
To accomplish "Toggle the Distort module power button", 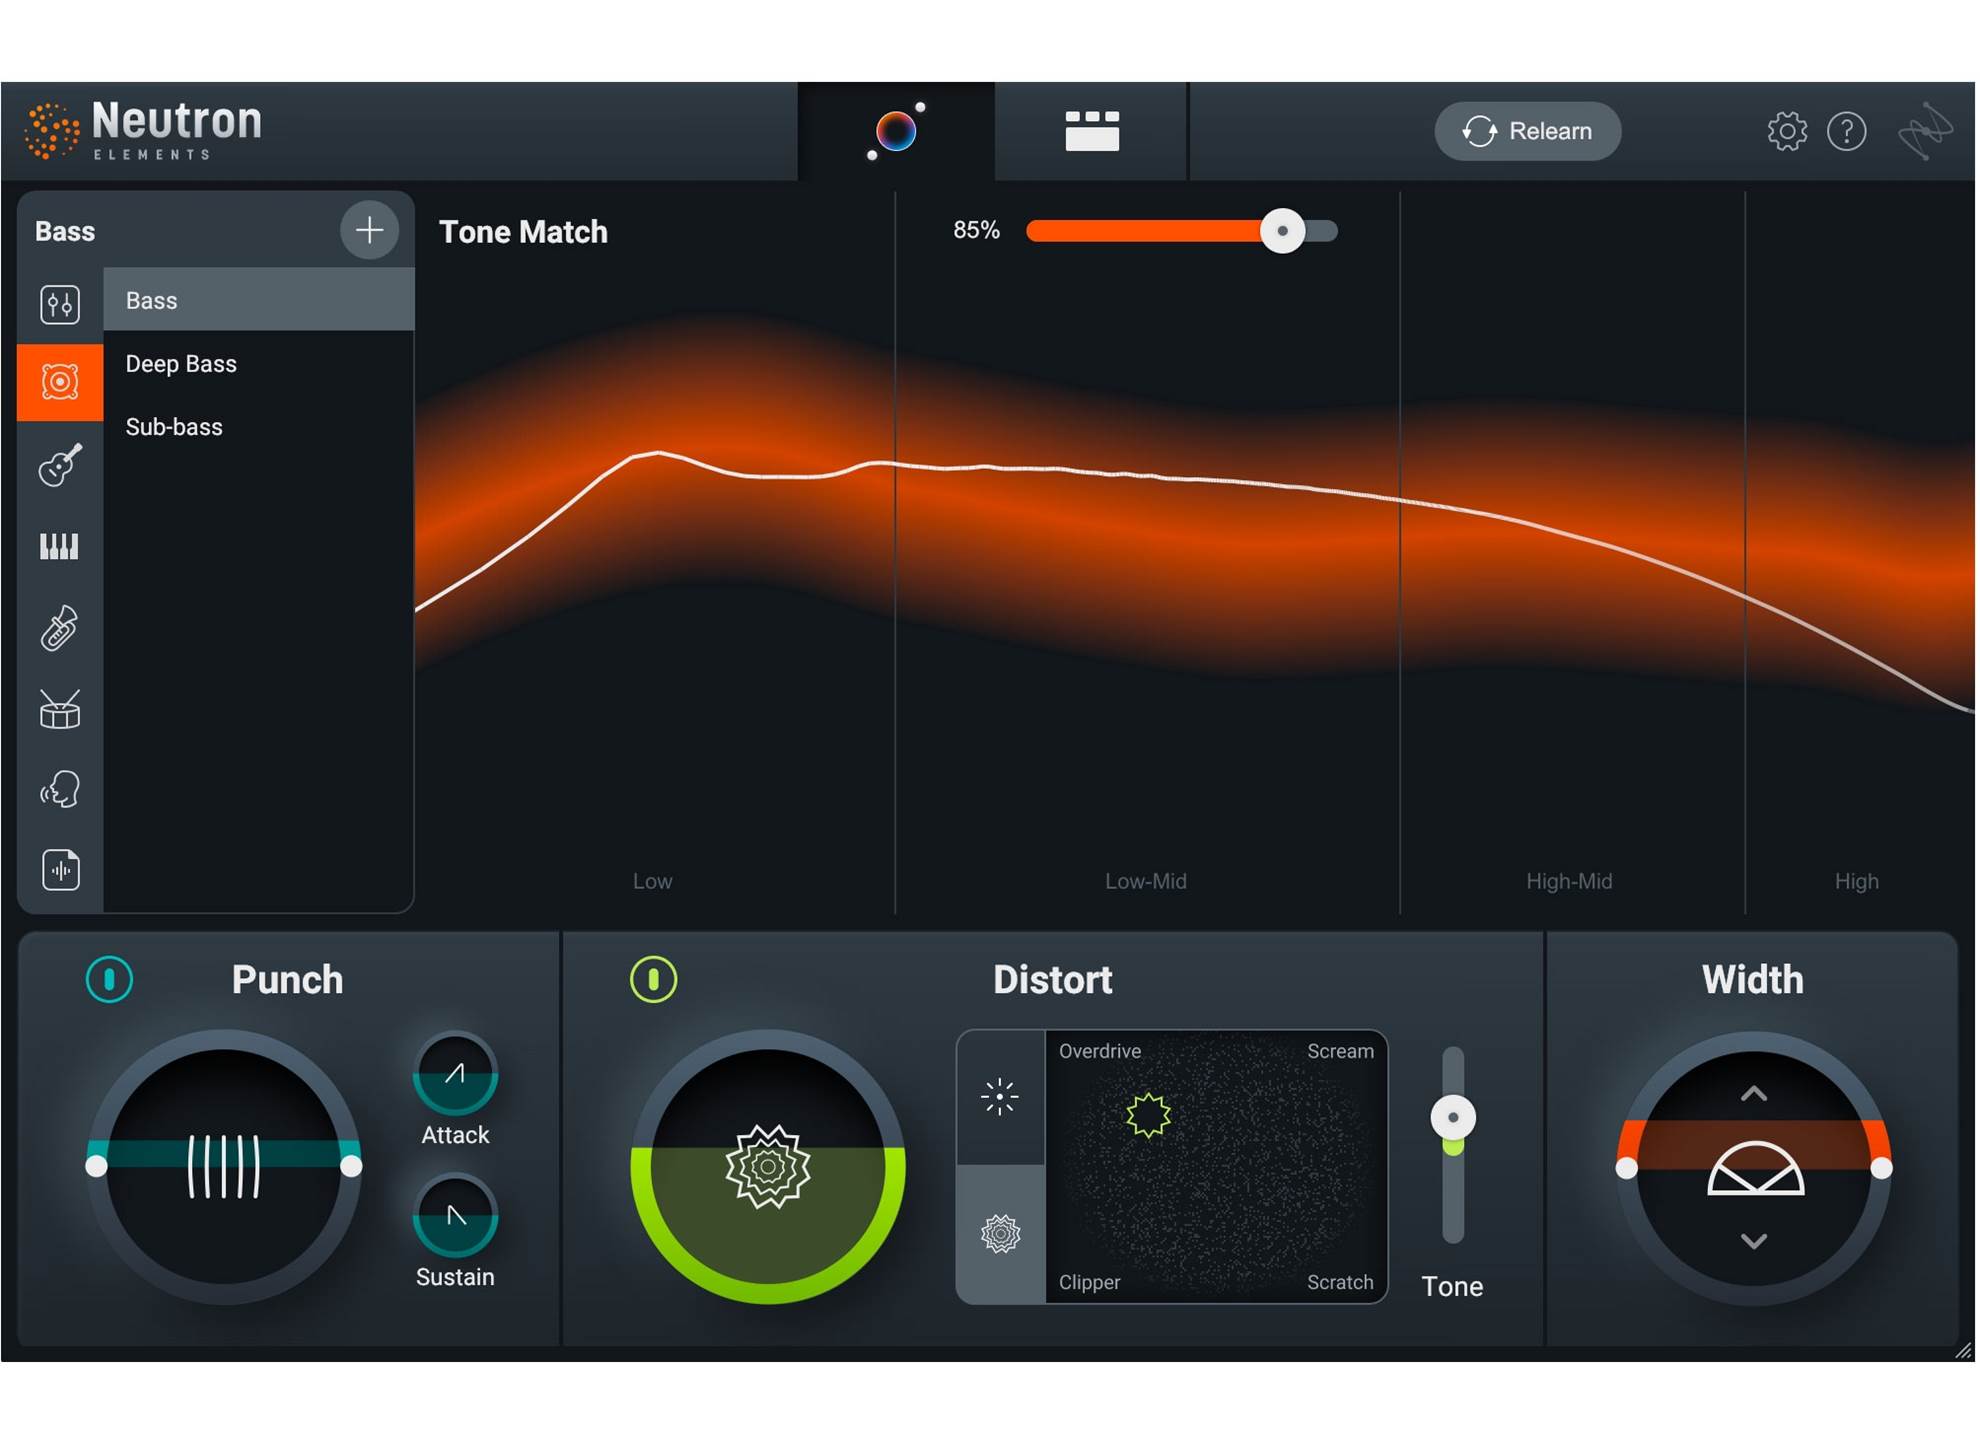I will point(653,979).
